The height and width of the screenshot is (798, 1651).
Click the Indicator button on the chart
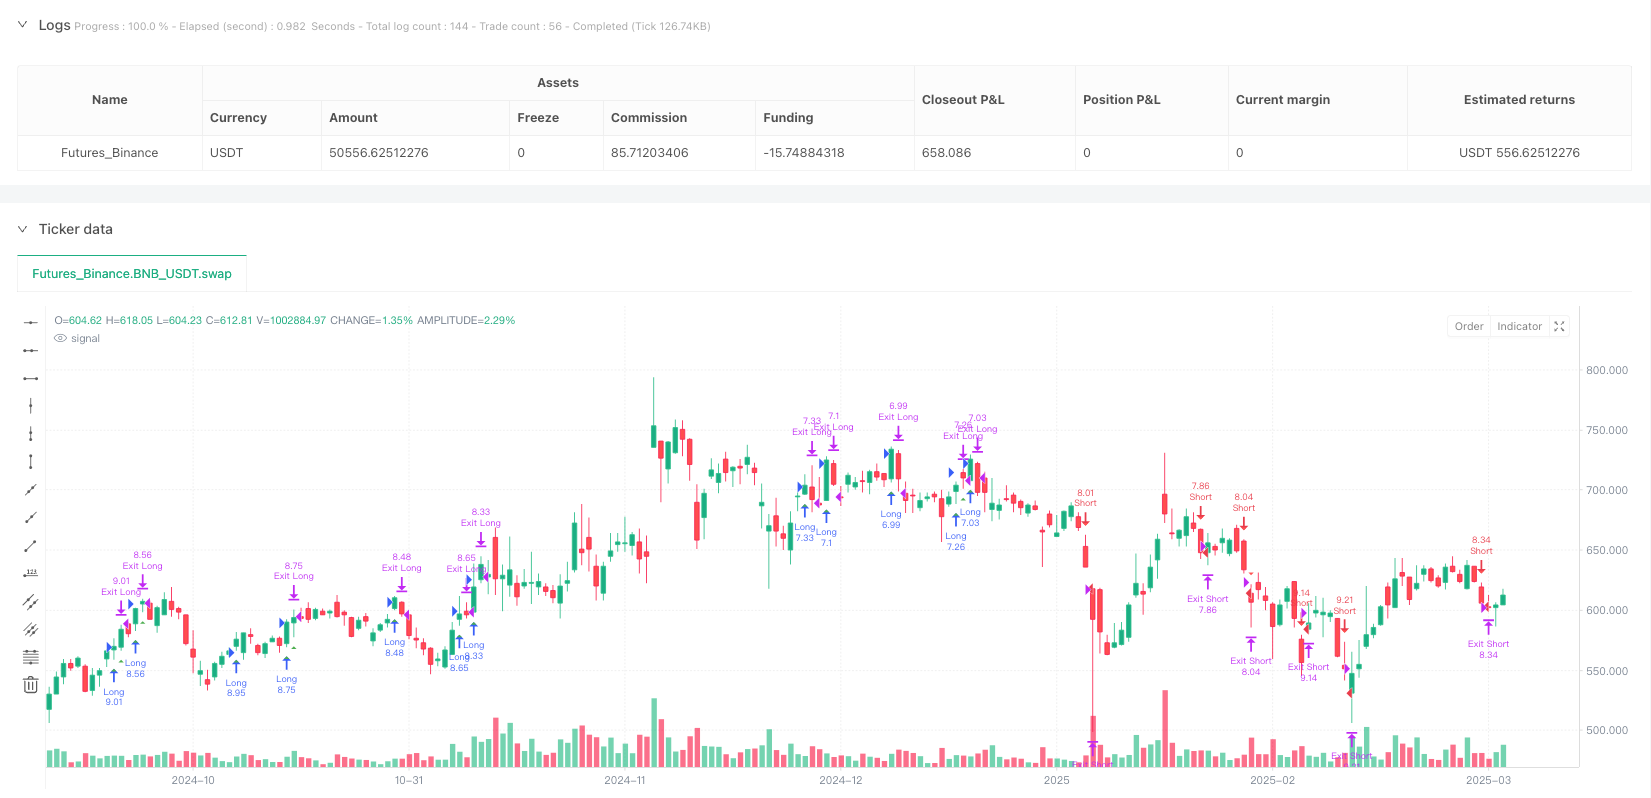pyautogui.click(x=1519, y=326)
